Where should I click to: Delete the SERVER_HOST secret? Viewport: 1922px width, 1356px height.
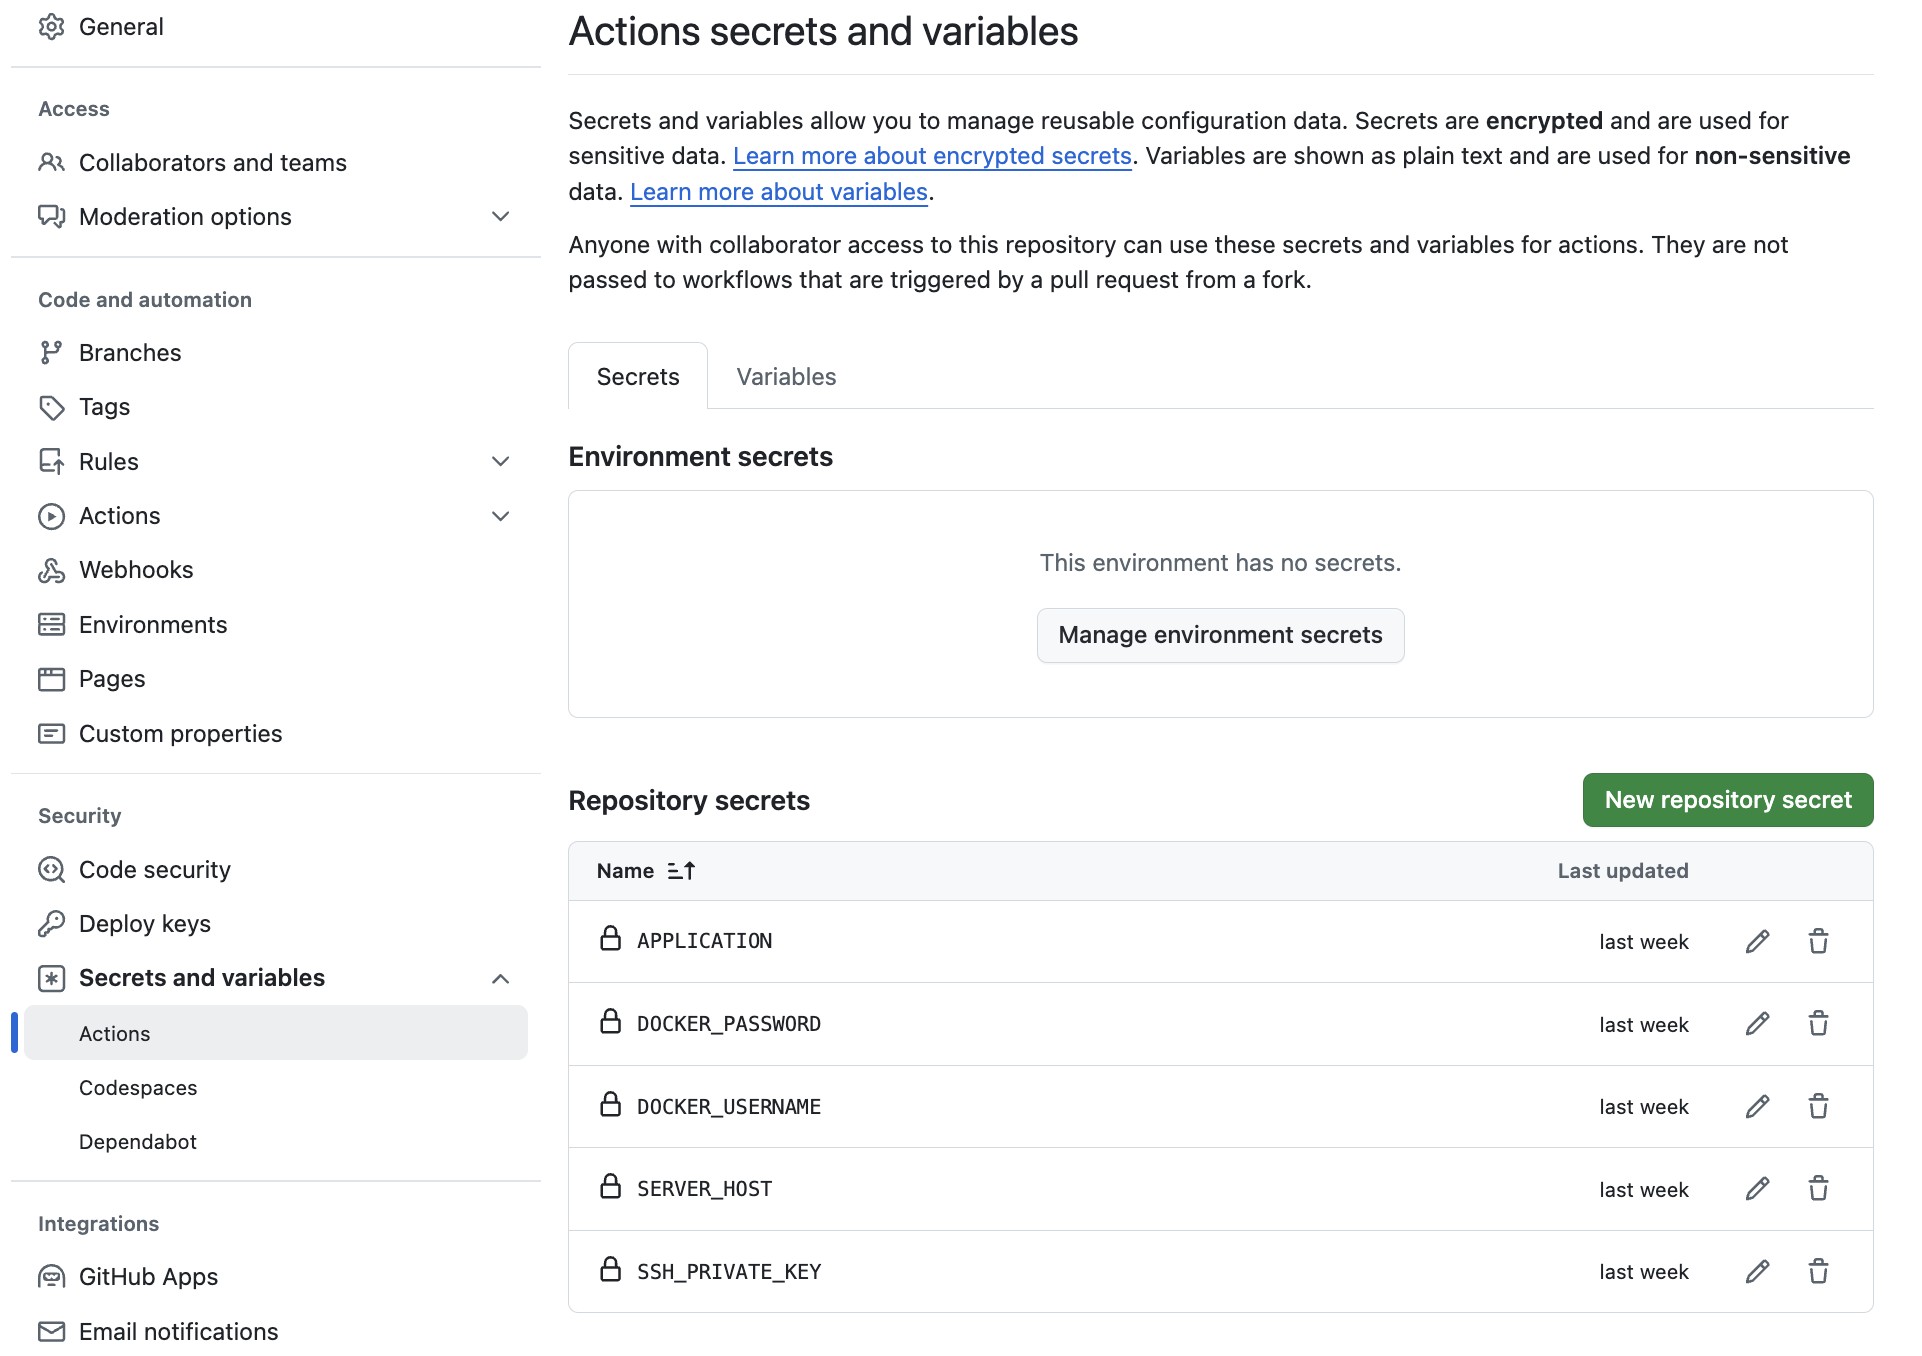(1818, 1189)
